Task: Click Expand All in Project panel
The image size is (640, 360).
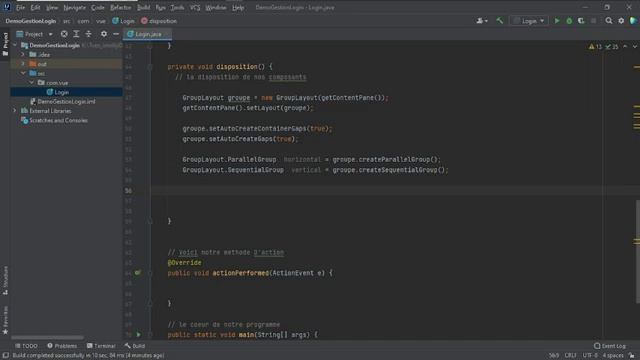Action: [x=76, y=34]
